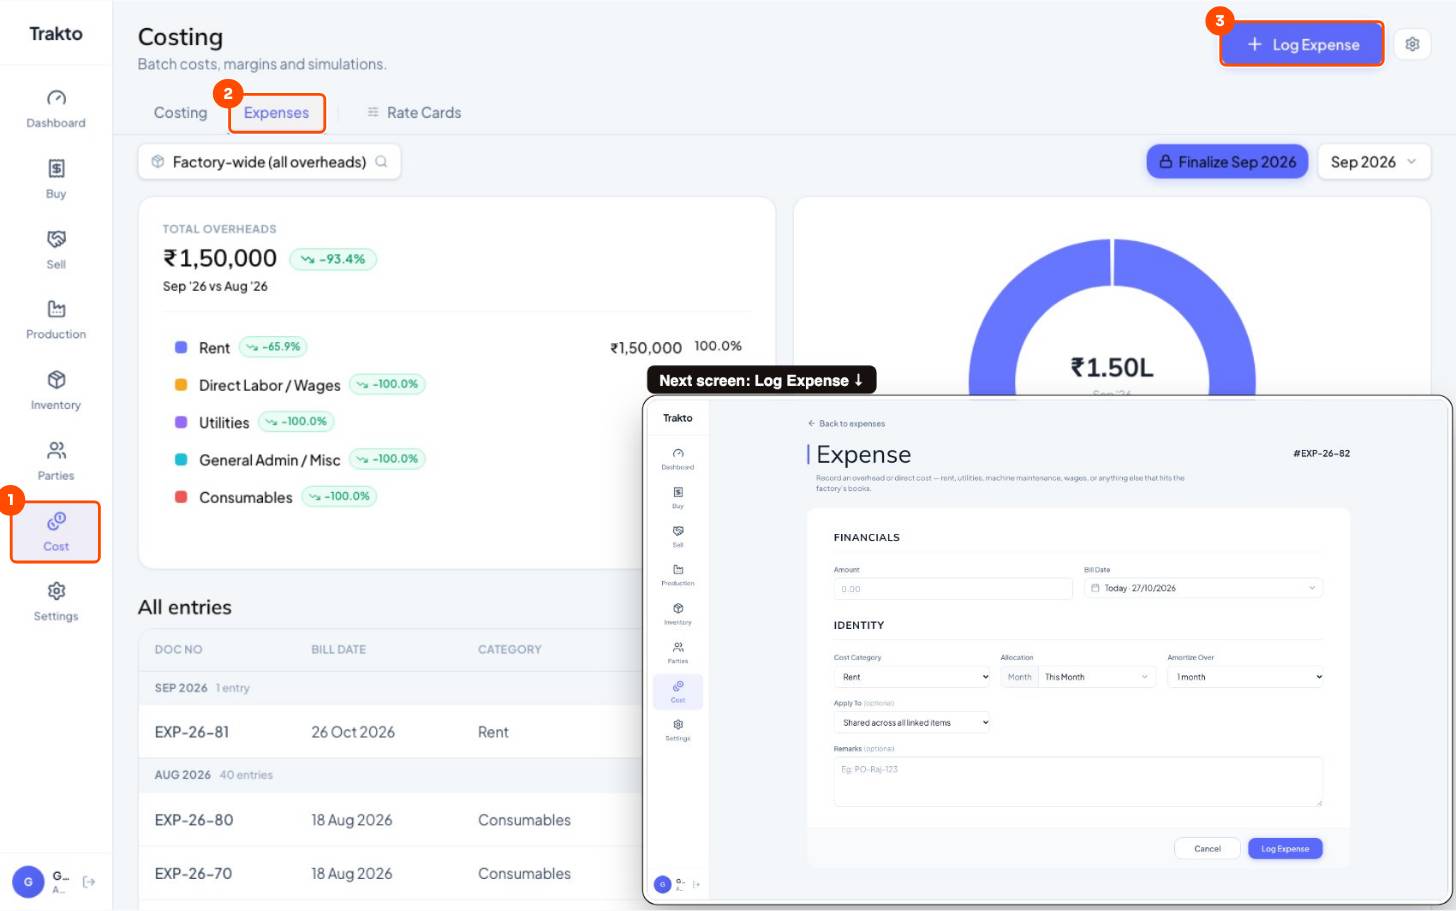Click Cost icon in Log Expense preview sidebar

tap(678, 686)
